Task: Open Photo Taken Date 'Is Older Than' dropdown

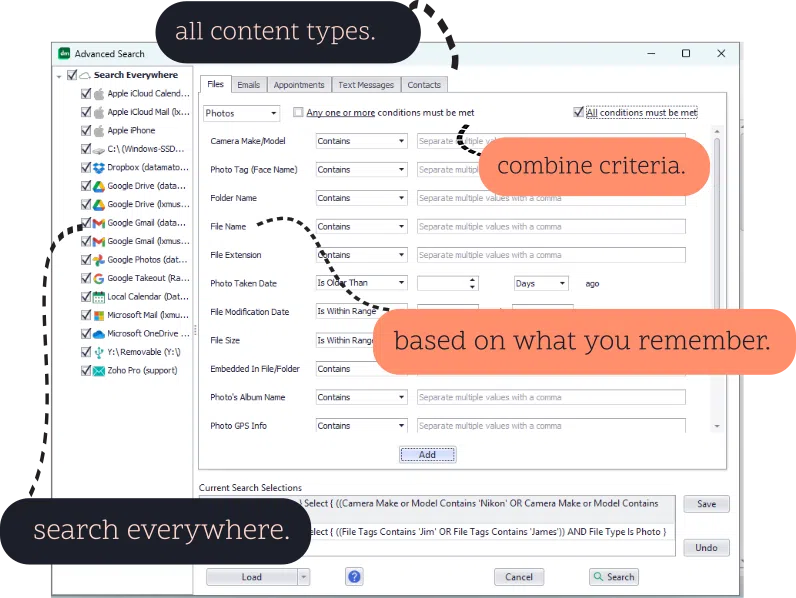Action: pos(361,283)
